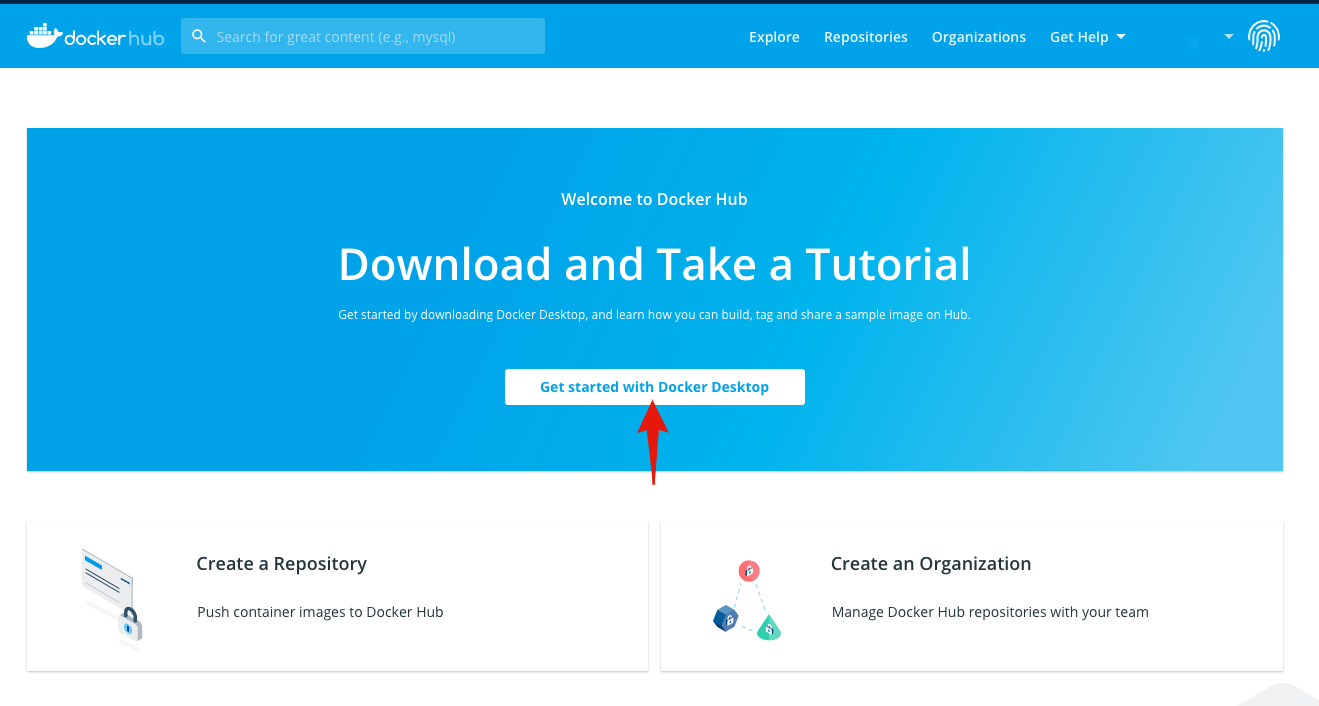Click the magnifier icon in the search bar
1319x706 pixels.
[x=199, y=36]
